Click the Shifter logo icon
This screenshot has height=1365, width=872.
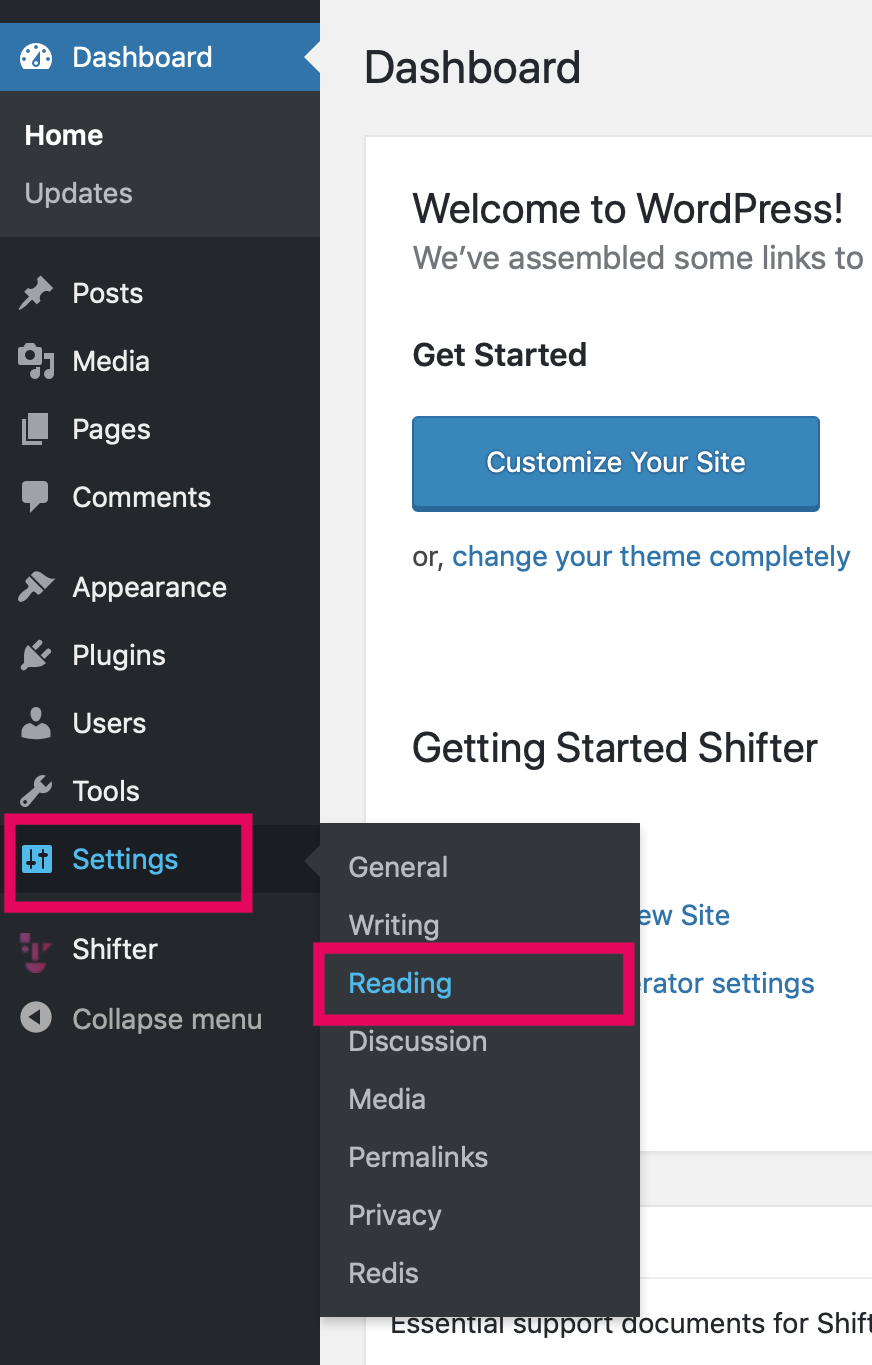(x=36, y=950)
